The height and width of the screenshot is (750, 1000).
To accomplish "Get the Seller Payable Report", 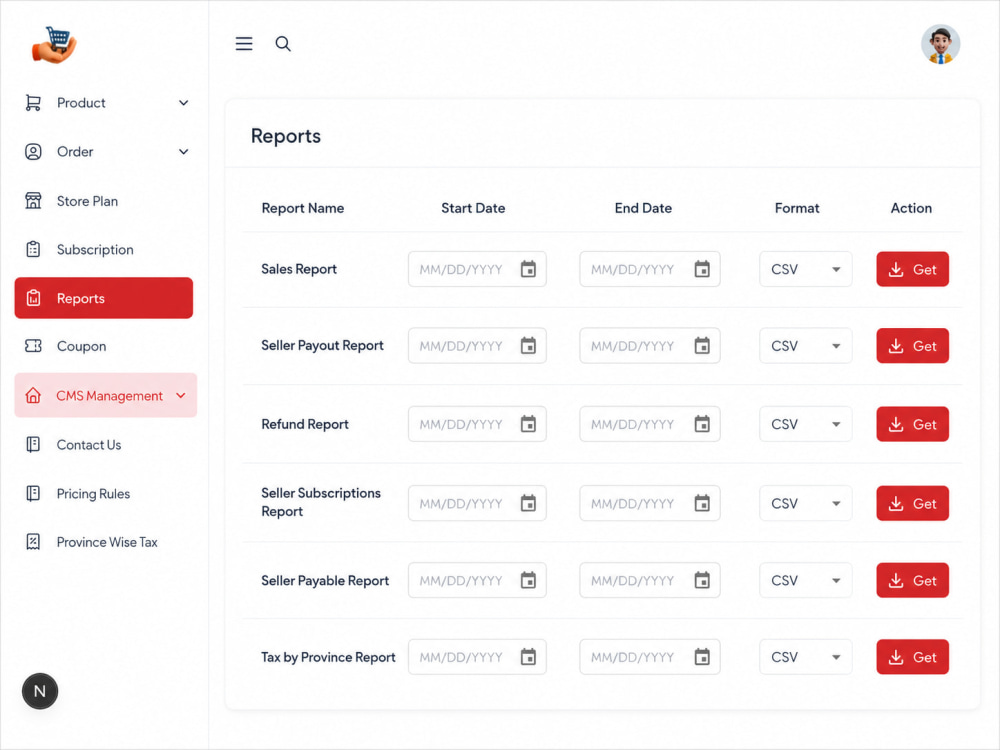I will tap(912, 580).
